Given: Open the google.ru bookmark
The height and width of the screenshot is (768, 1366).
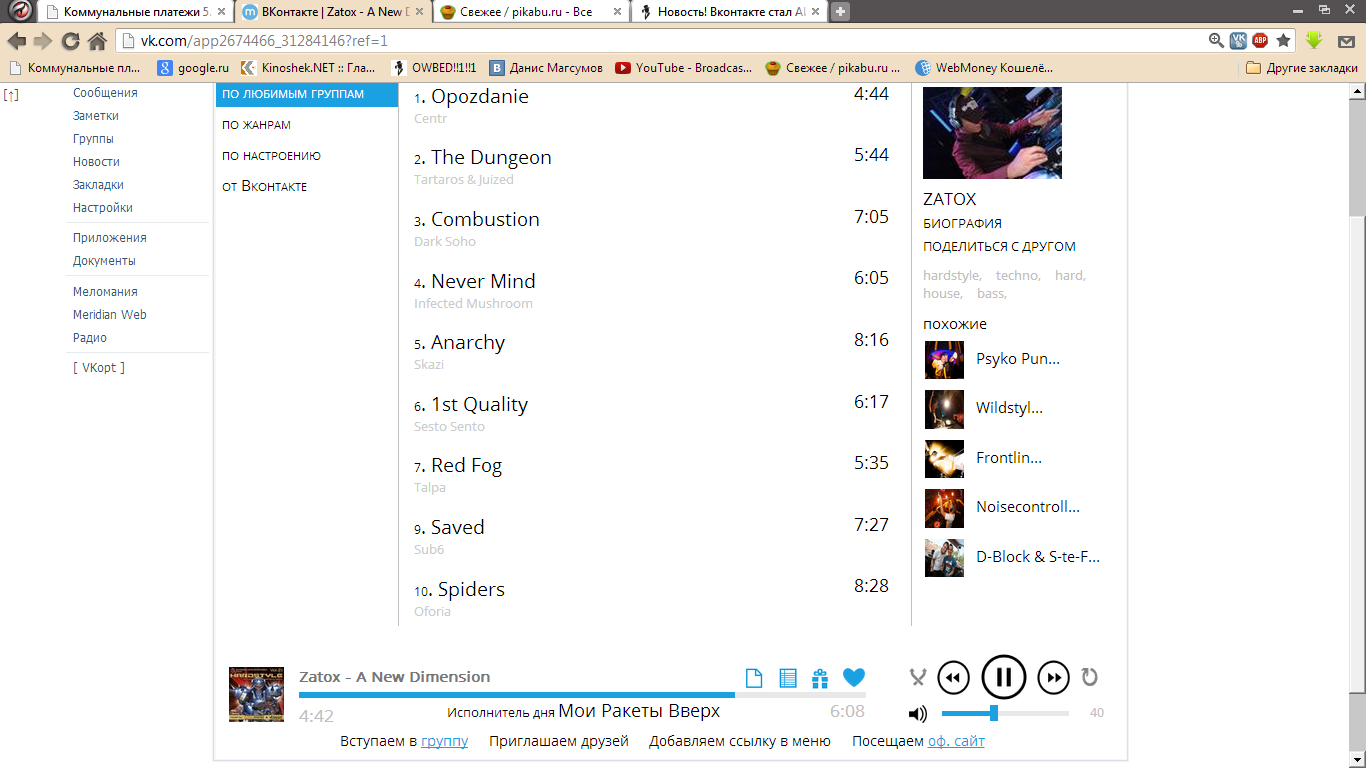Looking at the screenshot, I should [194, 68].
